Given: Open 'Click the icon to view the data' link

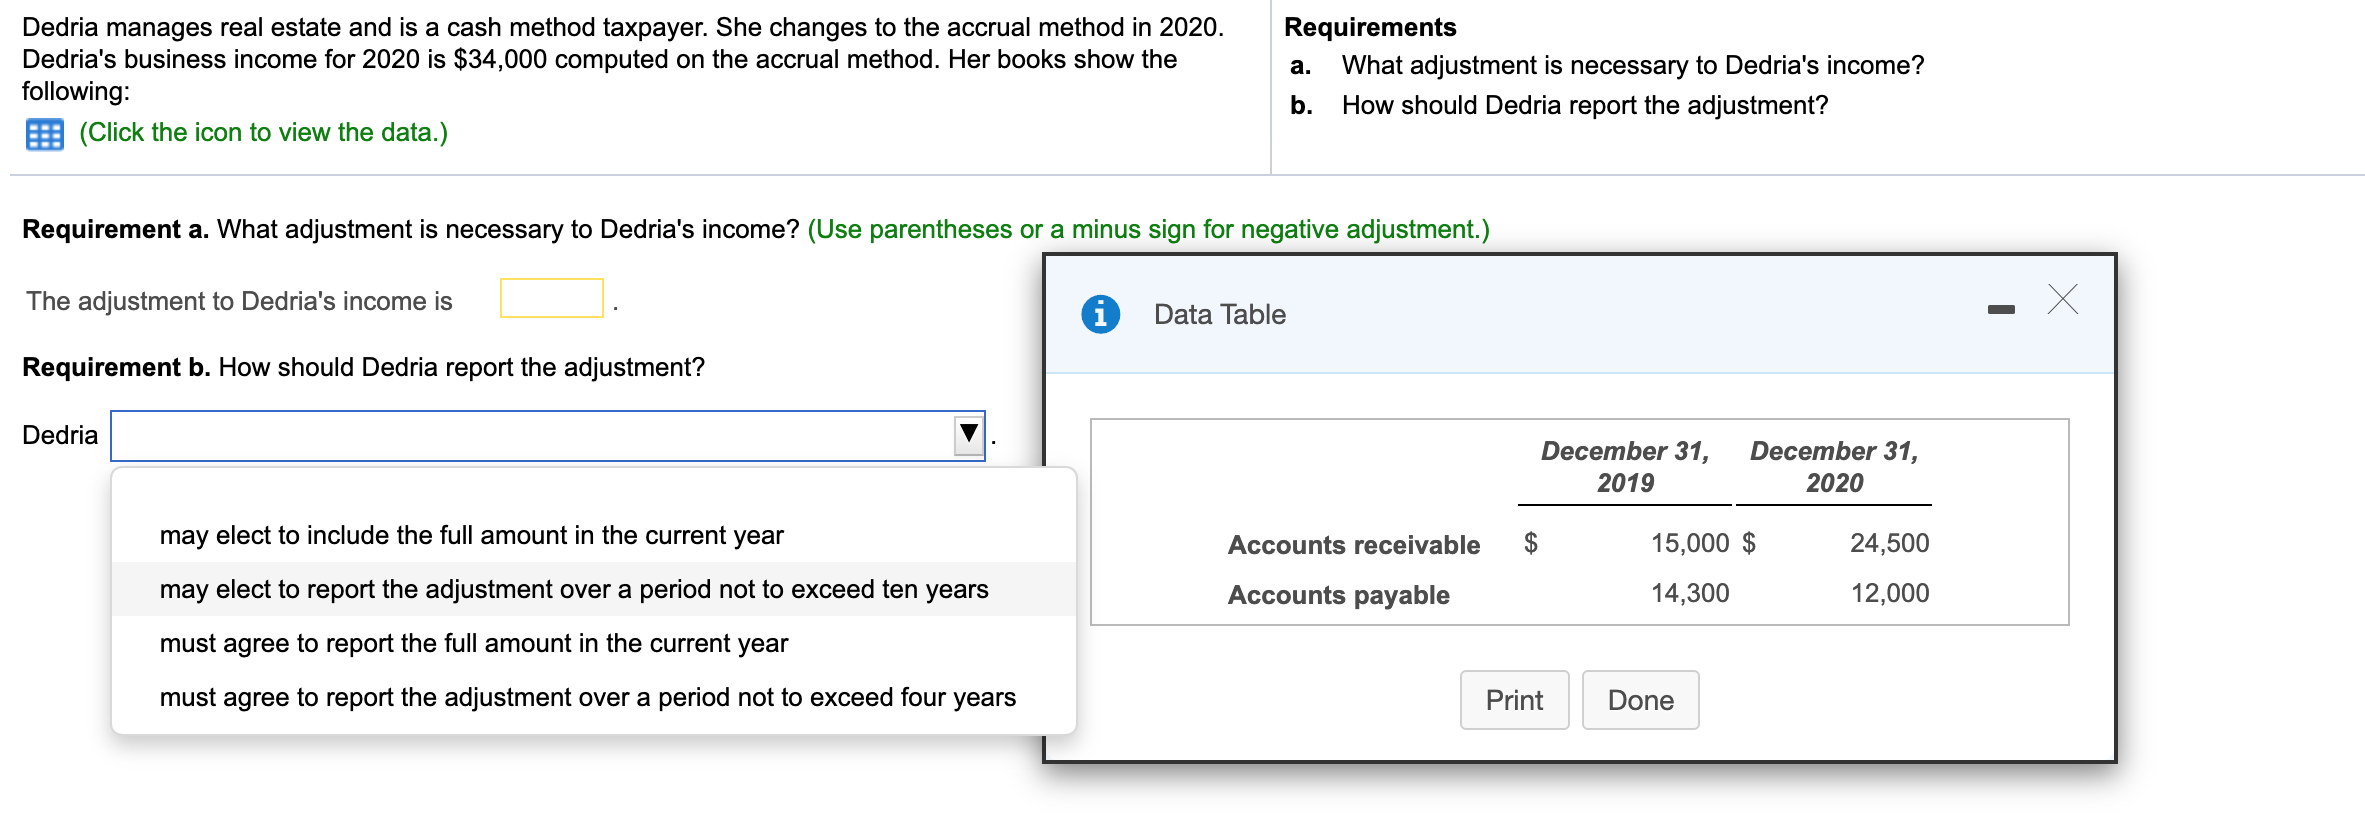Looking at the screenshot, I should pos(263,132).
